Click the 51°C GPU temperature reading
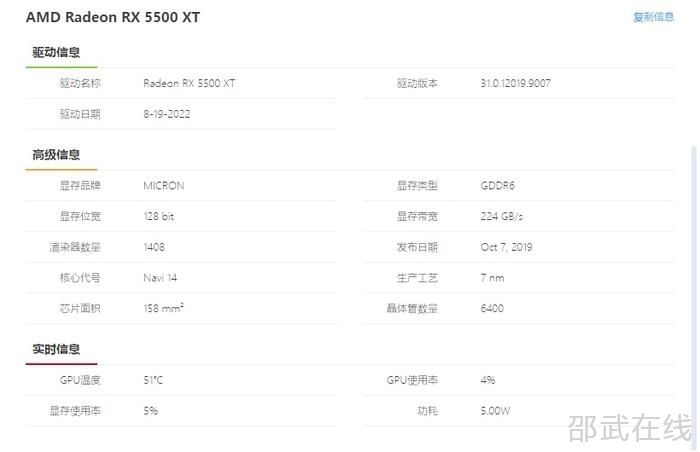The width and height of the screenshot is (700, 452). point(153,380)
